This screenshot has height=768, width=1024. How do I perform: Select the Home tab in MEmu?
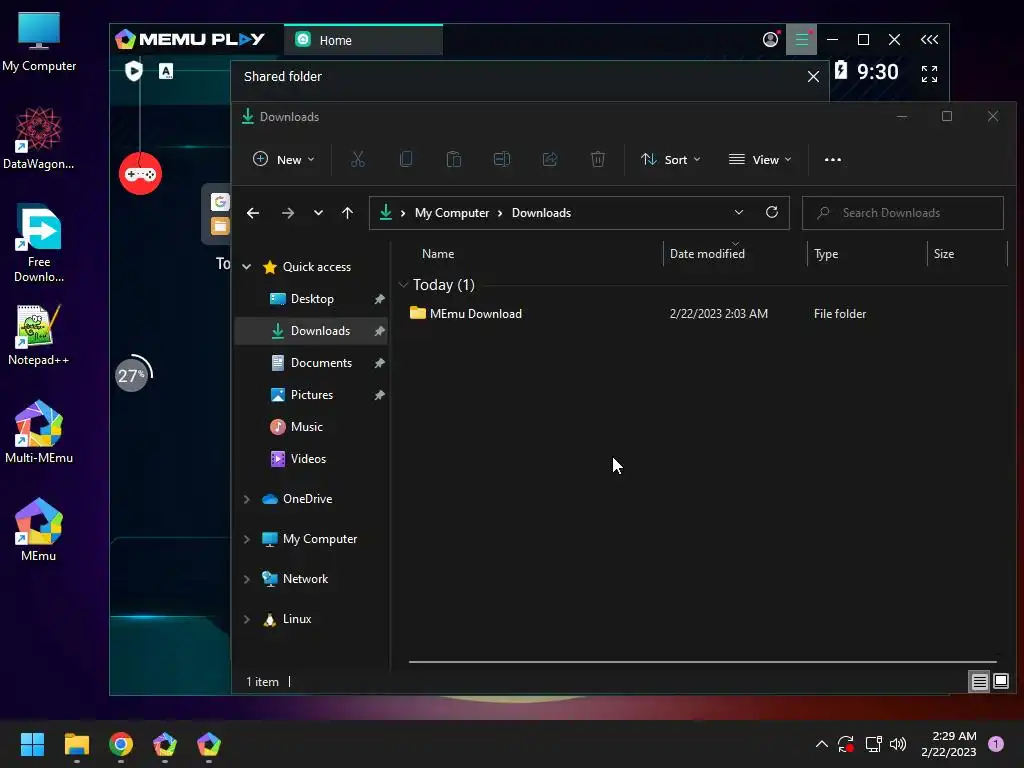click(363, 40)
